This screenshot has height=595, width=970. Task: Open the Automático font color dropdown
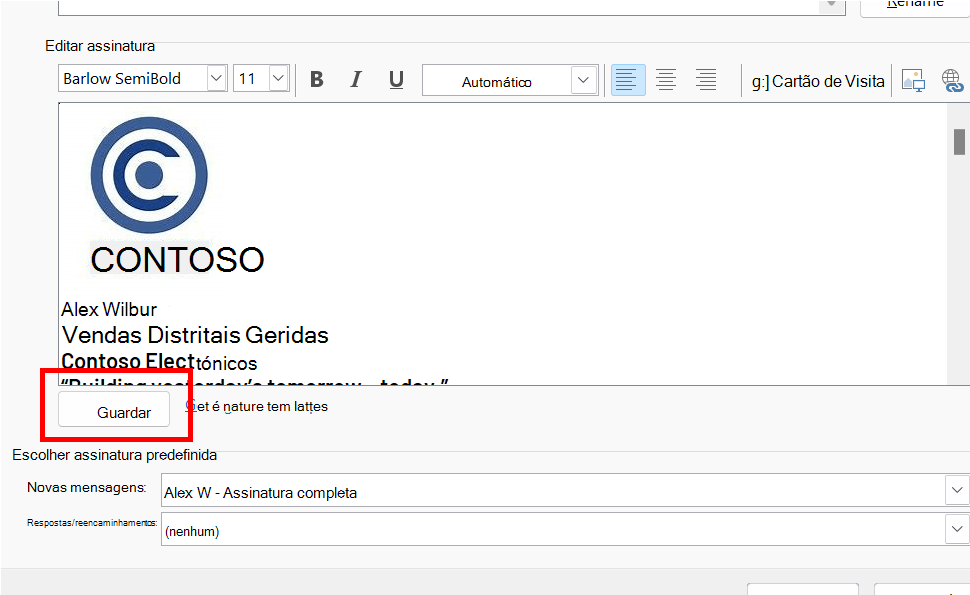583,80
